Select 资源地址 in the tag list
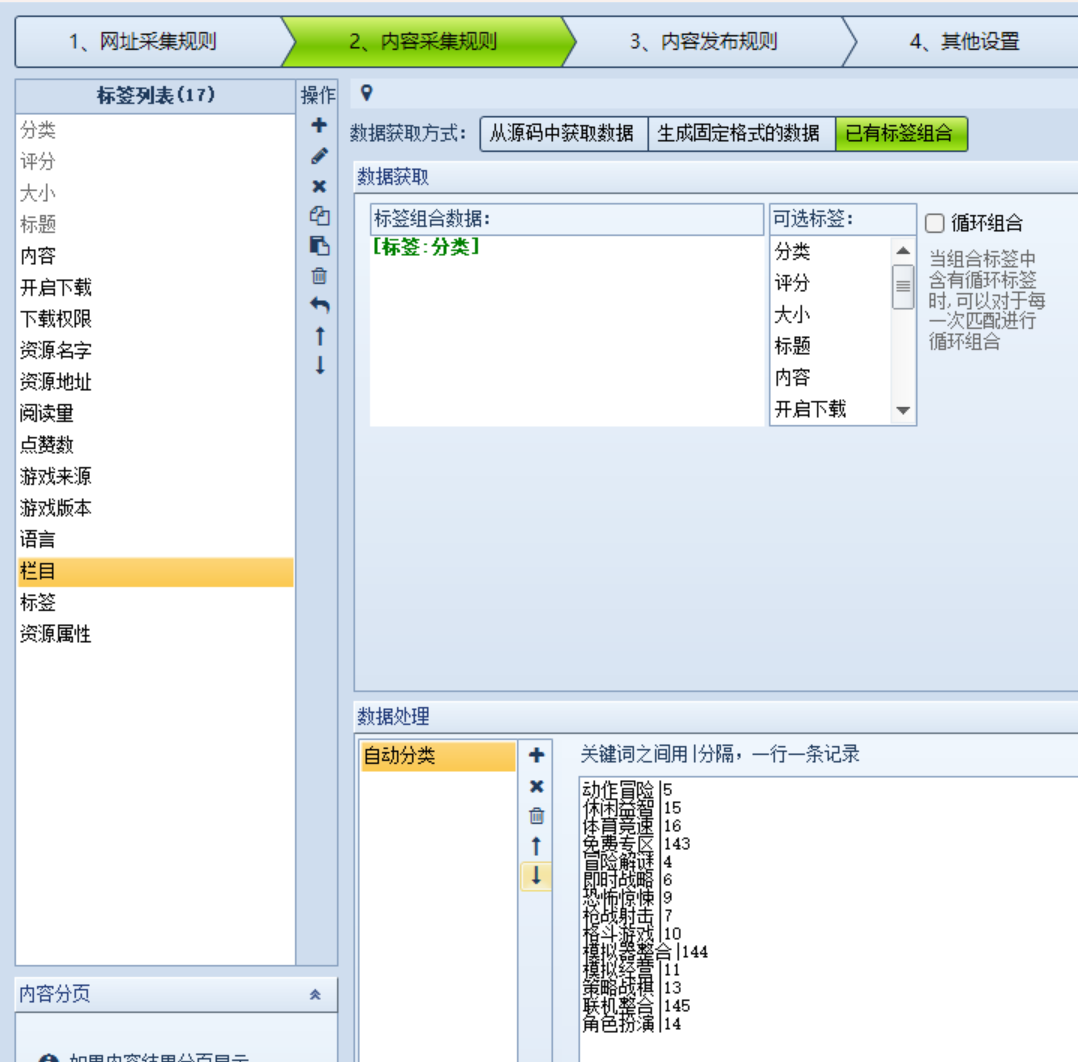 (x=155, y=382)
